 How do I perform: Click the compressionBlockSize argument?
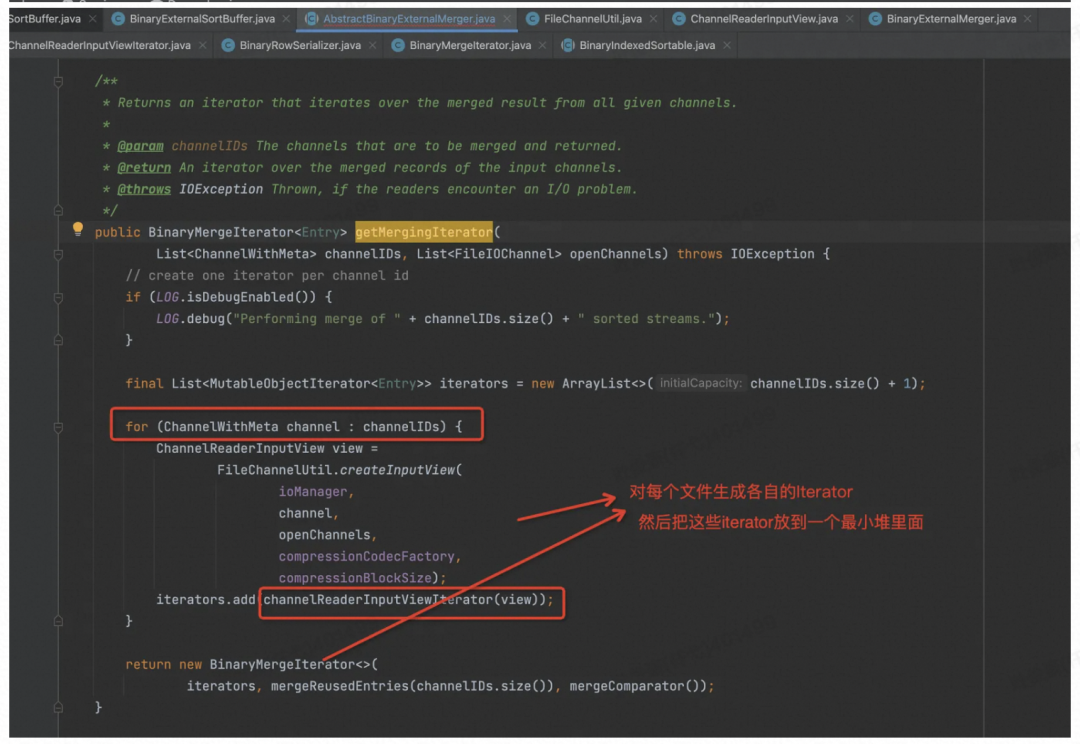point(355,578)
